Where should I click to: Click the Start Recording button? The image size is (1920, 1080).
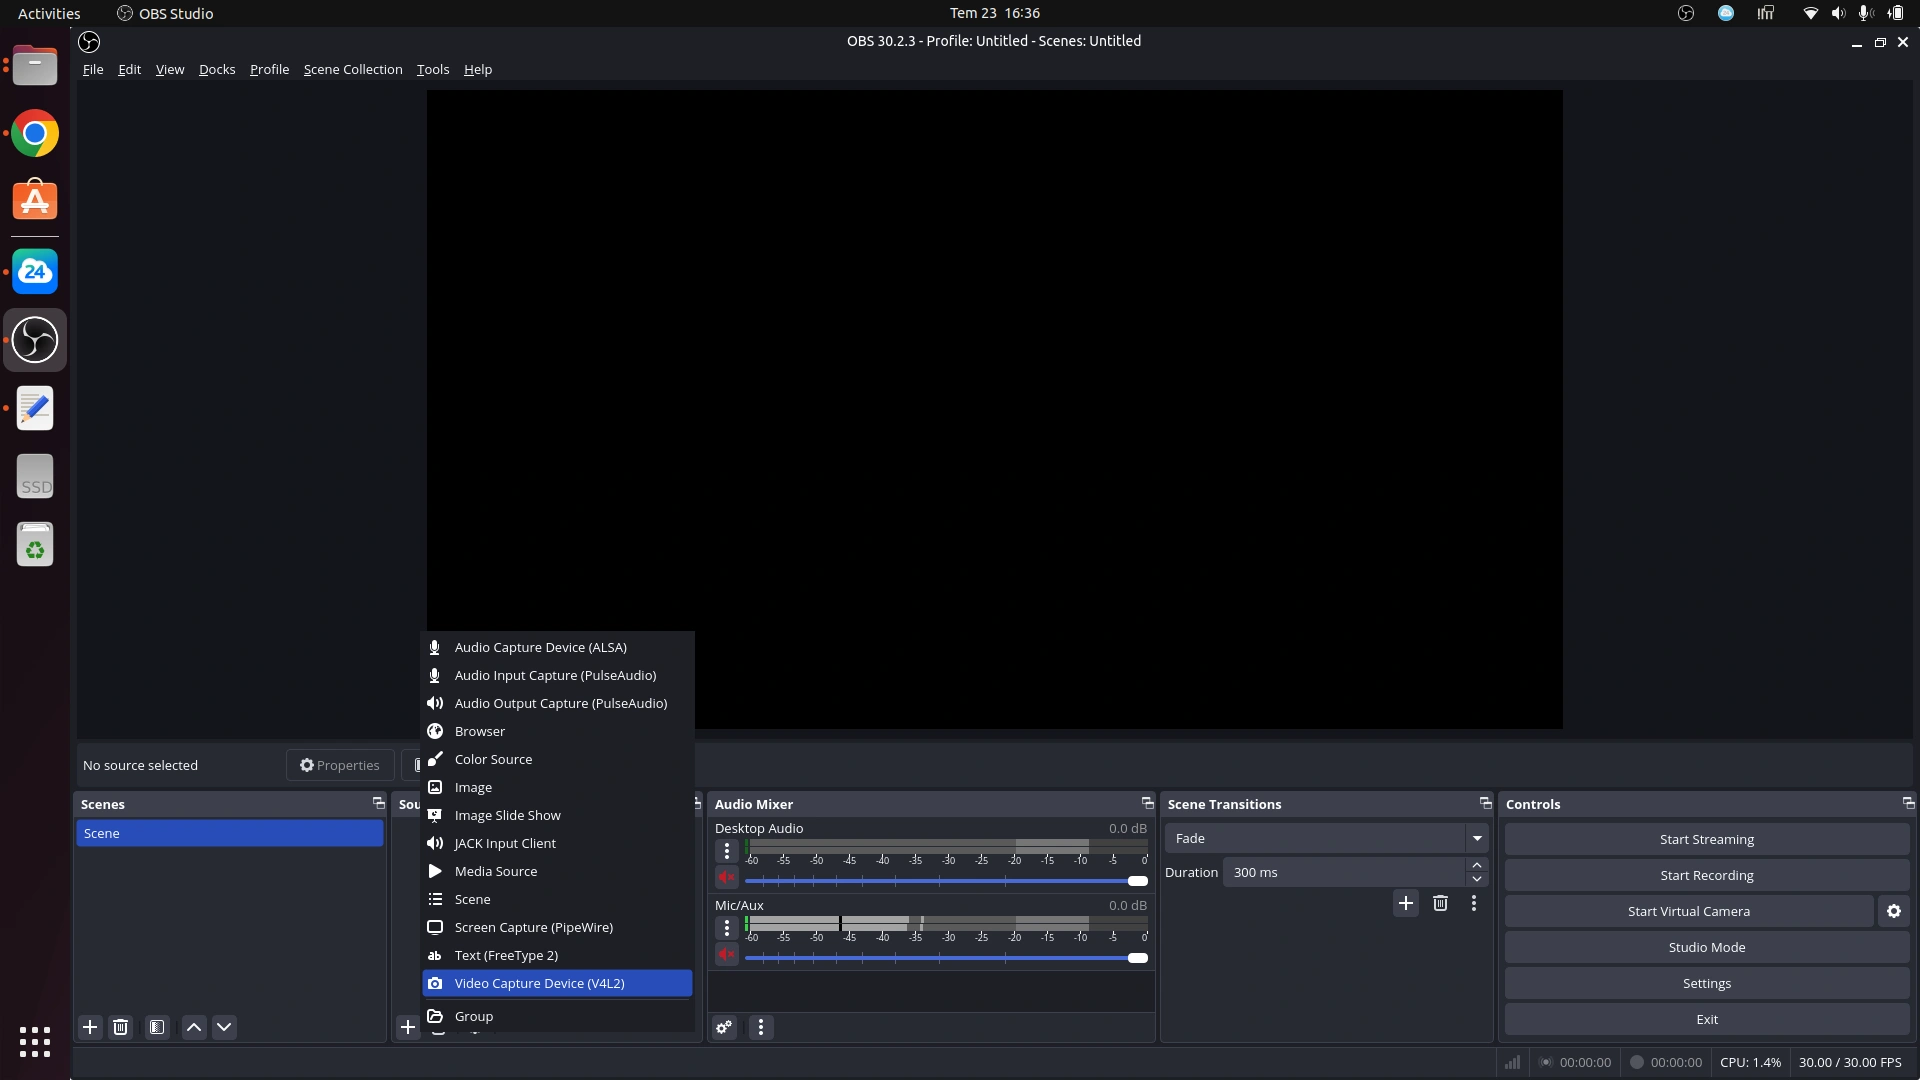(x=1706, y=875)
